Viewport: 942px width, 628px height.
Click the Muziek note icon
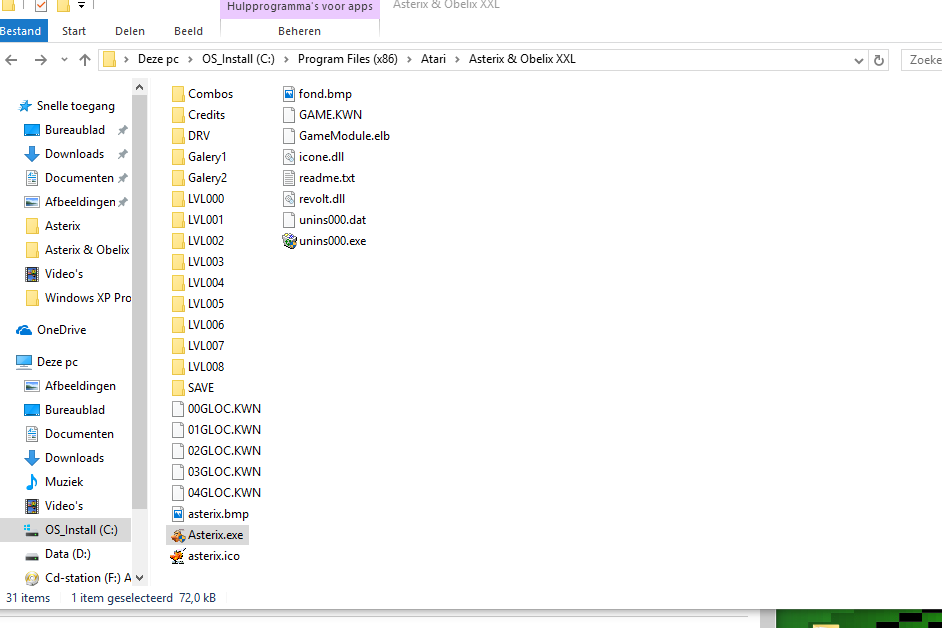(32, 482)
